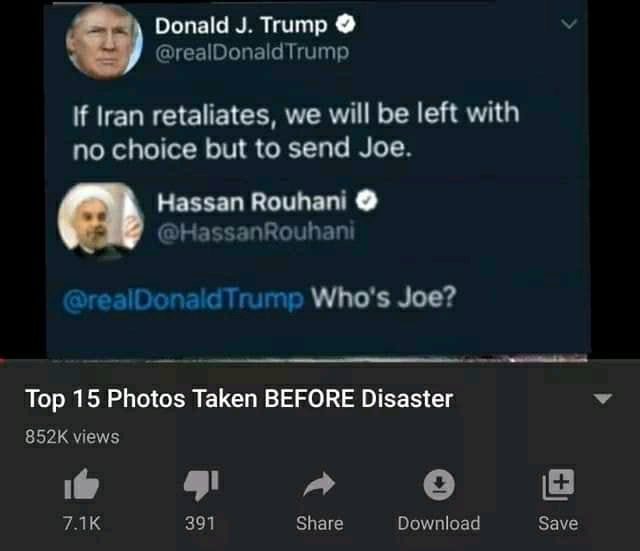Click the 7.1K likes count
640x551 pixels.
click(x=82, y=523)
